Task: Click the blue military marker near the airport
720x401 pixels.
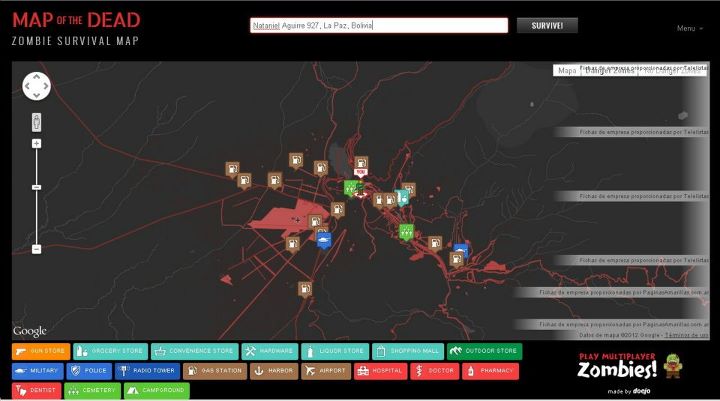Action: (324, 240)
